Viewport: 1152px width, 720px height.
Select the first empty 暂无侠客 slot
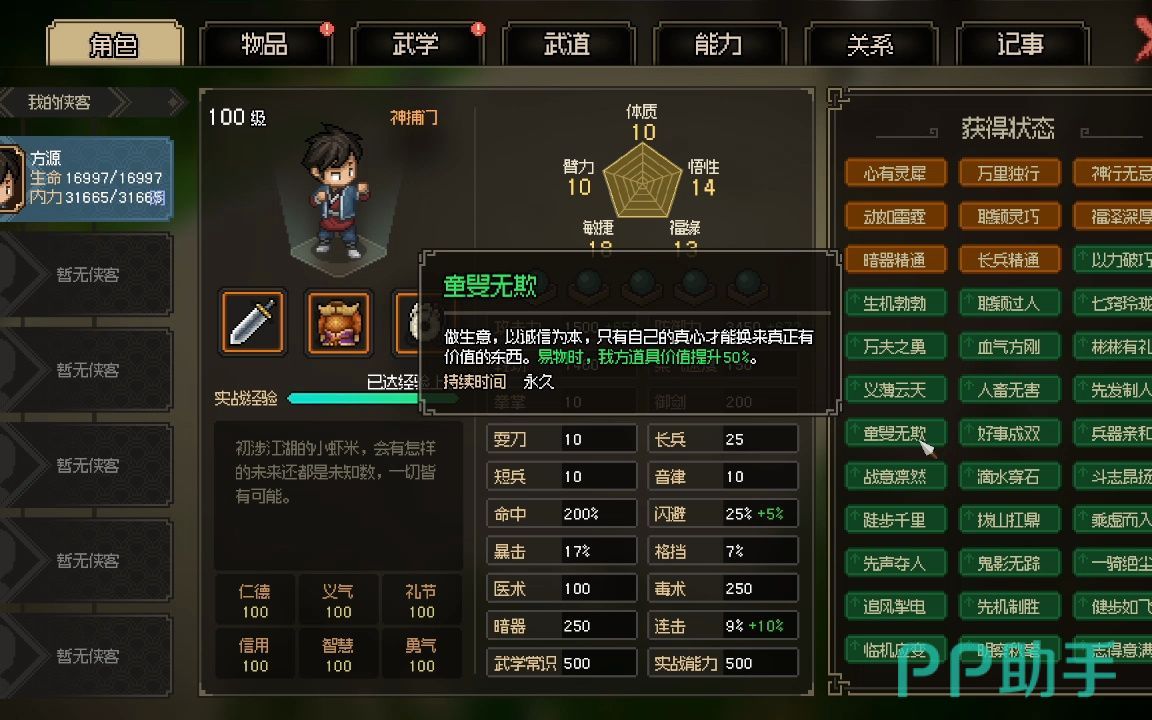coord(86,274)
